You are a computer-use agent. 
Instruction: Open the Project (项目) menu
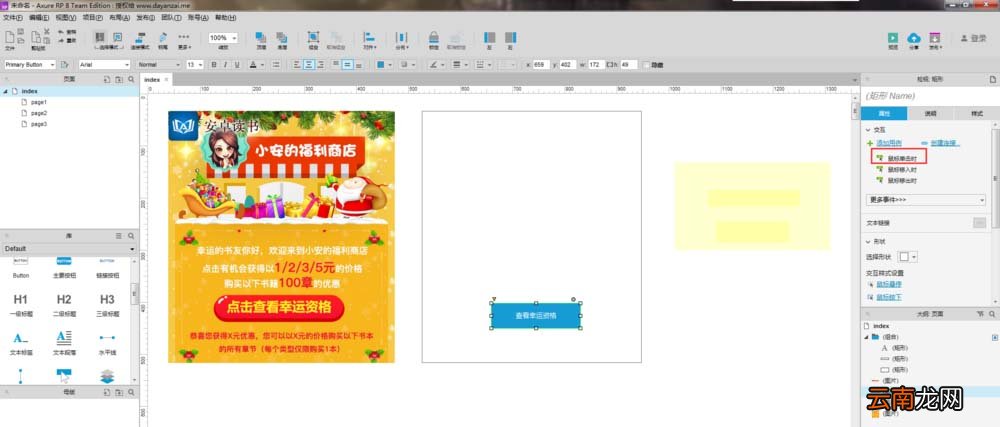pos(93,17)
